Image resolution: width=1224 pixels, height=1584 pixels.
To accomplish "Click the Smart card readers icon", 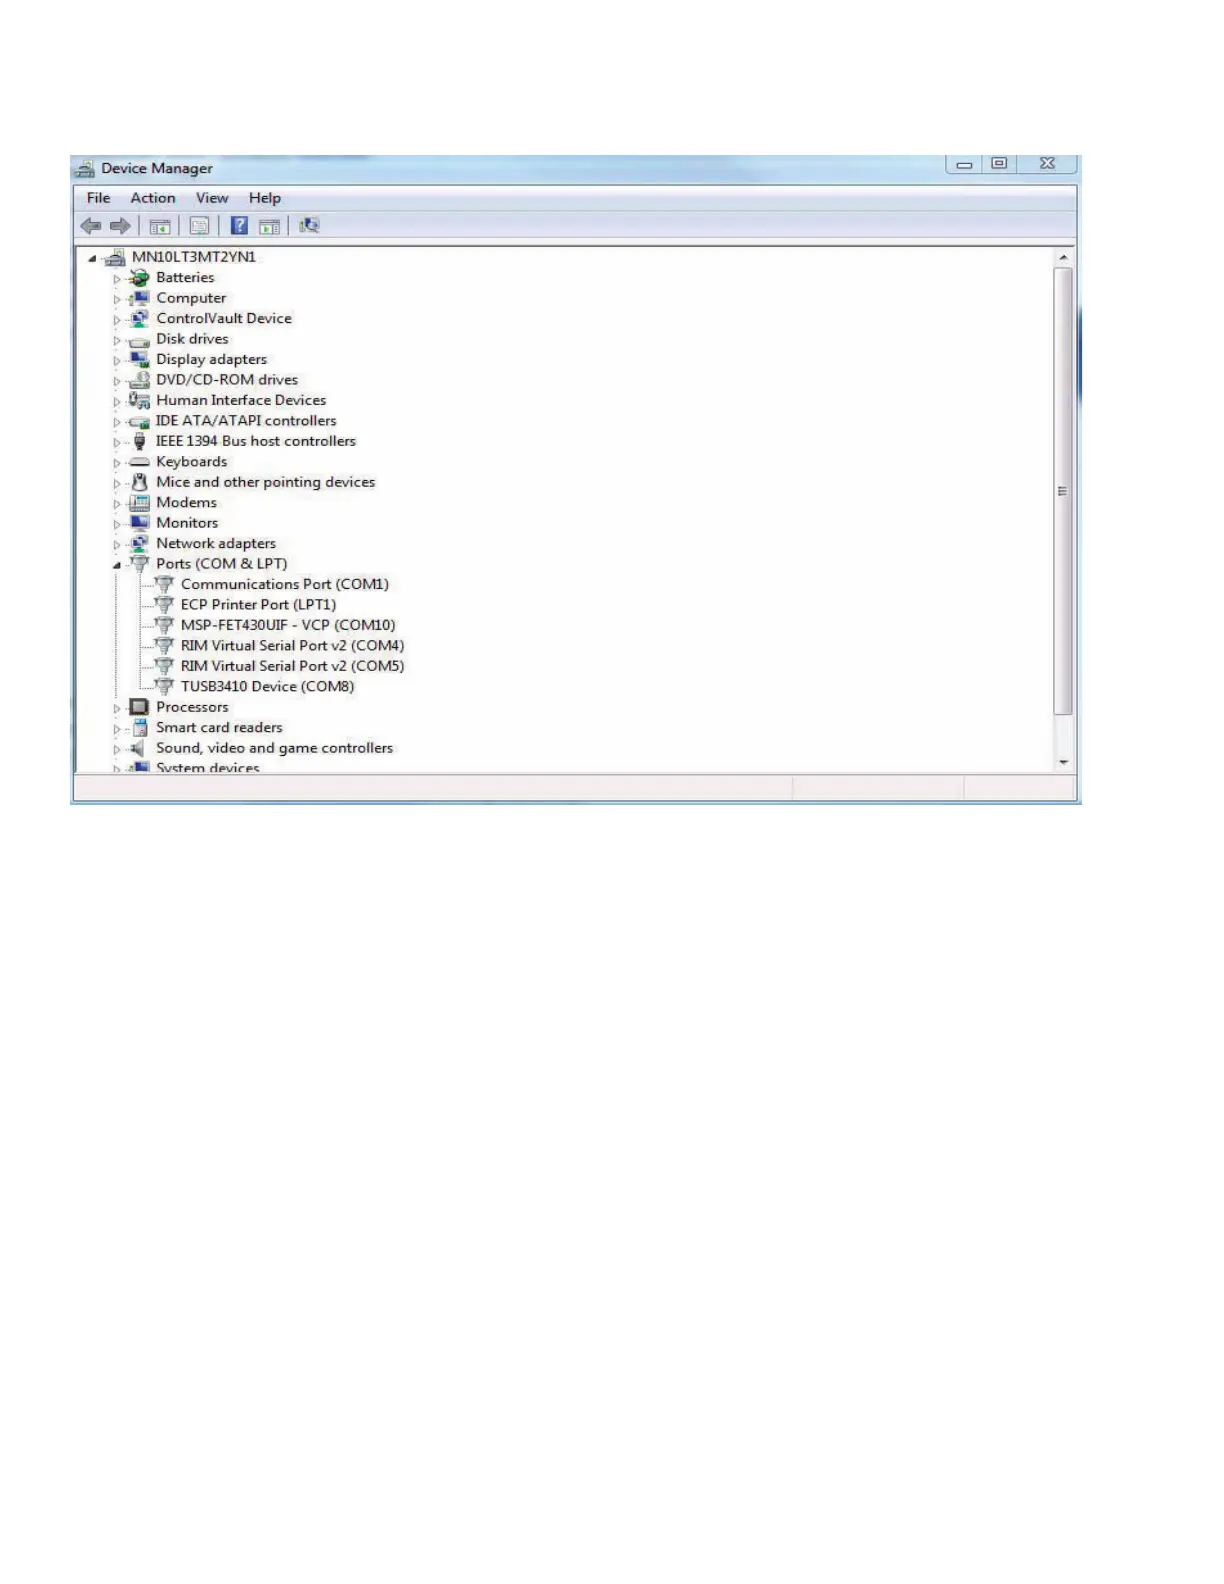I will [140, 728].
